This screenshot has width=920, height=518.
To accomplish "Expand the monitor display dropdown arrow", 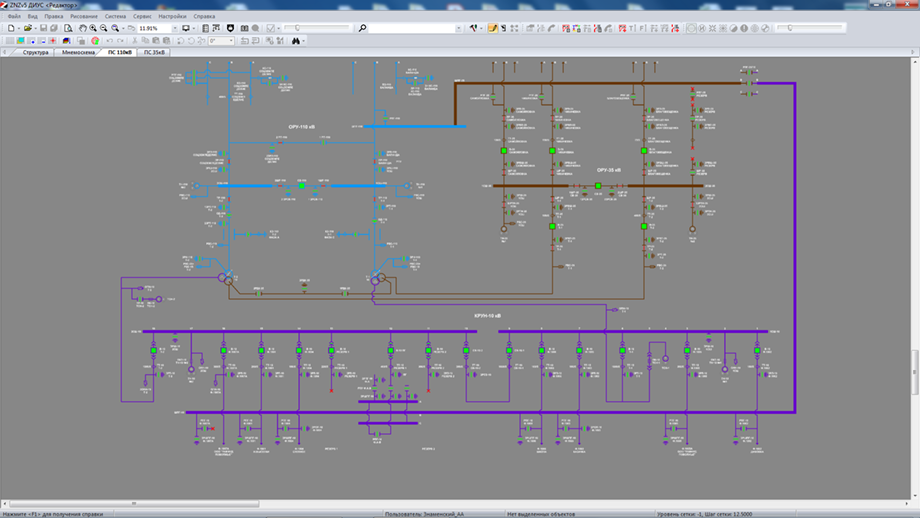I will pyautogui.click(x=195, y=29).
